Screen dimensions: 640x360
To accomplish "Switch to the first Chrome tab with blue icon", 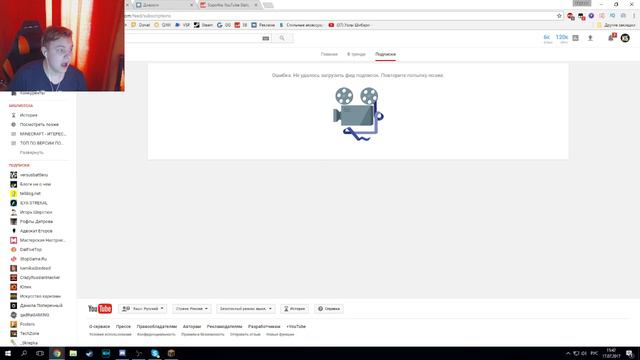I will coord(163,5).
